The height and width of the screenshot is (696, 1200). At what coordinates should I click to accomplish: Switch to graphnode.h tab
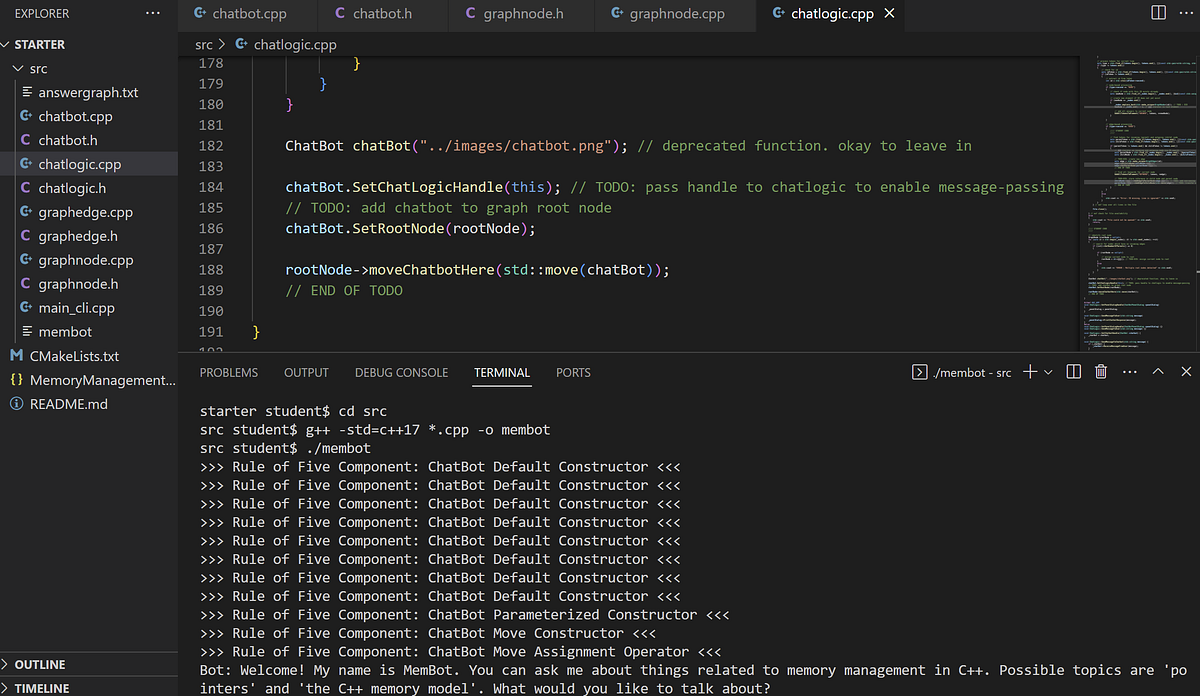click(x=523, y=14)
